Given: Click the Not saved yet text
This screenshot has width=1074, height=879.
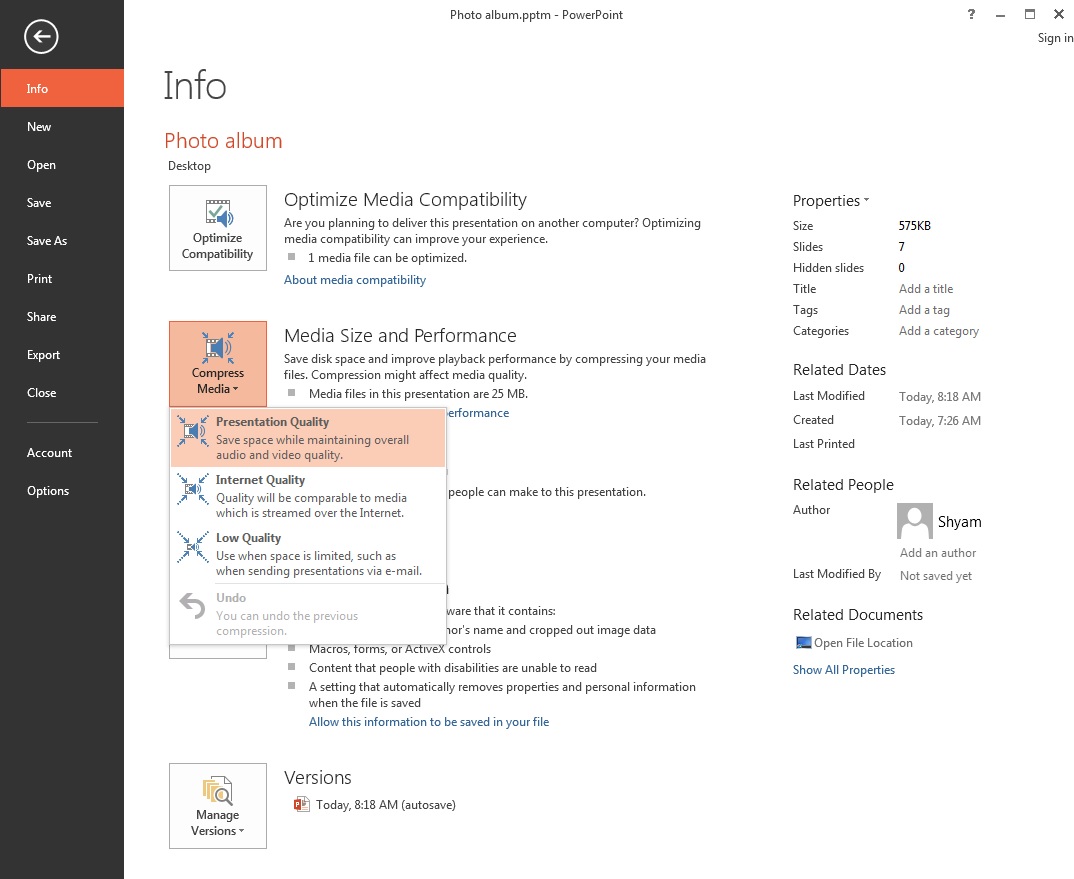Looking at the screenshot, I should (936, 576).
